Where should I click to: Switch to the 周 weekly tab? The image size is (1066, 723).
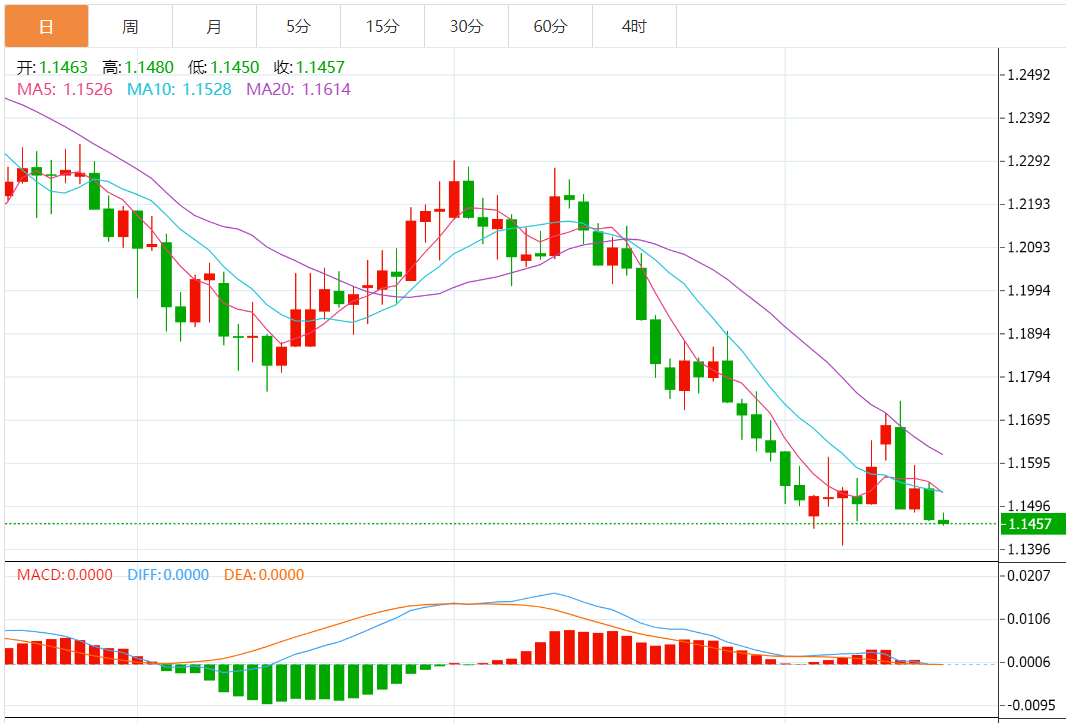[130, 27]
